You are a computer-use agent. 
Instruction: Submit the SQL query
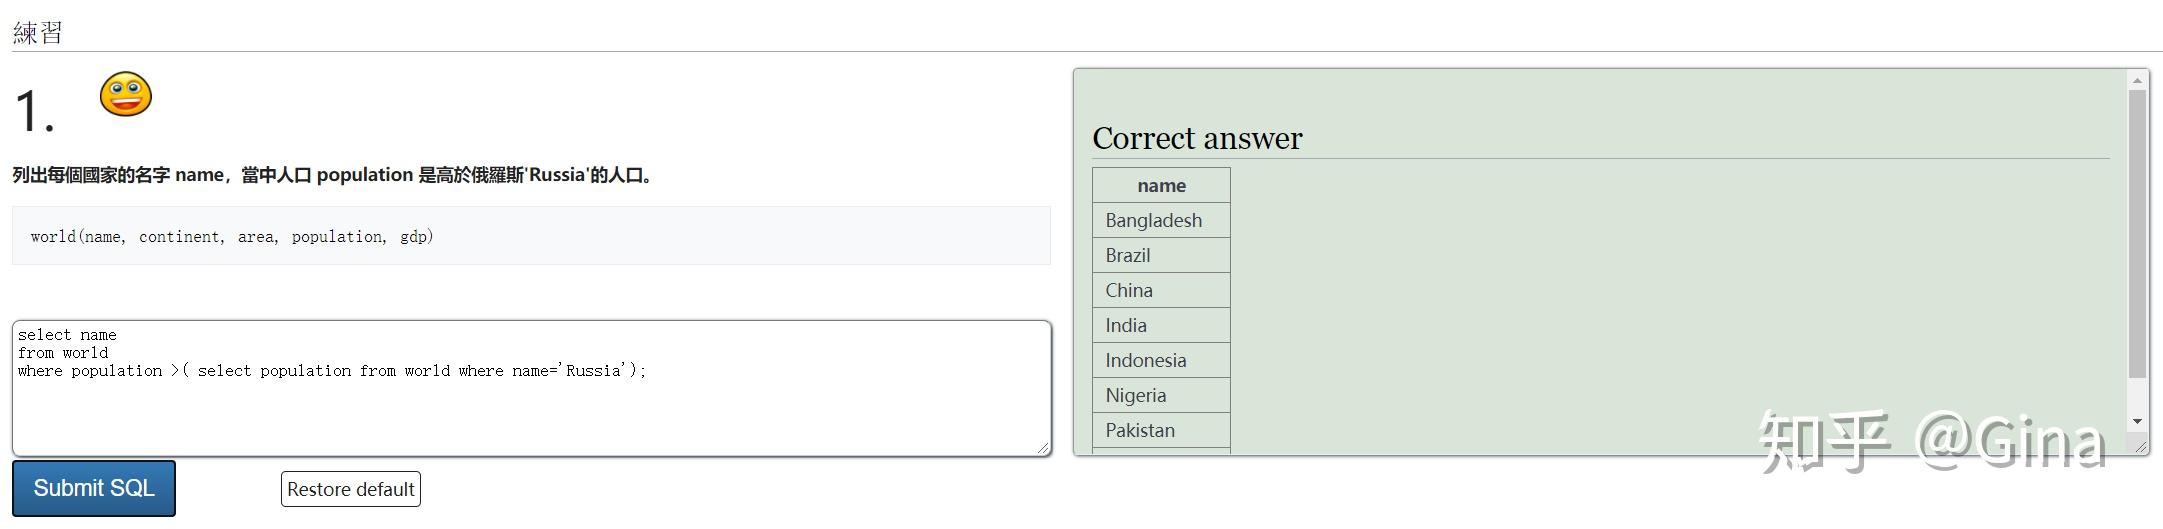[94, 488]
